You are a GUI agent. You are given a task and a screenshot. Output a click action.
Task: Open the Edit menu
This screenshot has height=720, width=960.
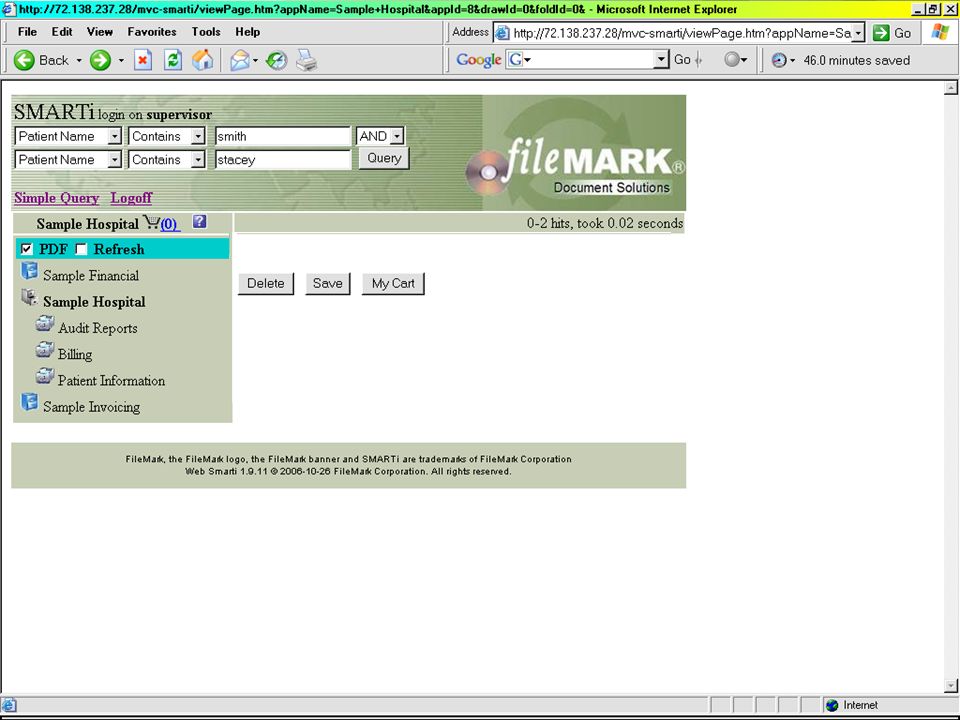[62, 32]
